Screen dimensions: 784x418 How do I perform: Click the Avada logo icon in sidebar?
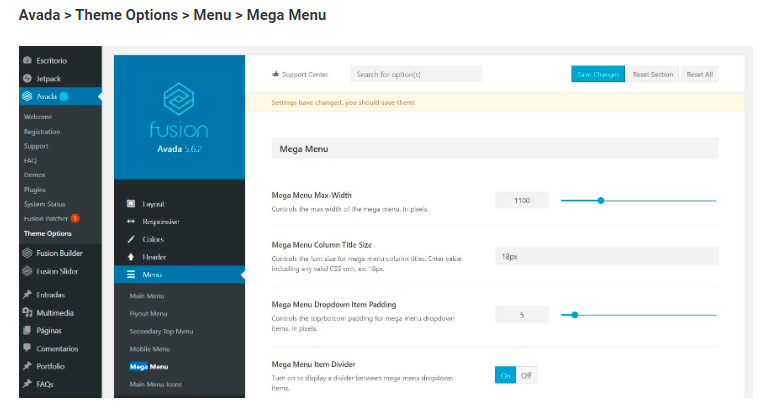[28, 96]
